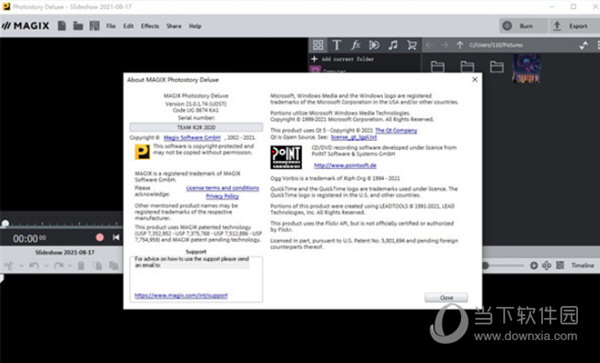Click the redo arrow icon
600x363 pixels.
click(58, 265)
